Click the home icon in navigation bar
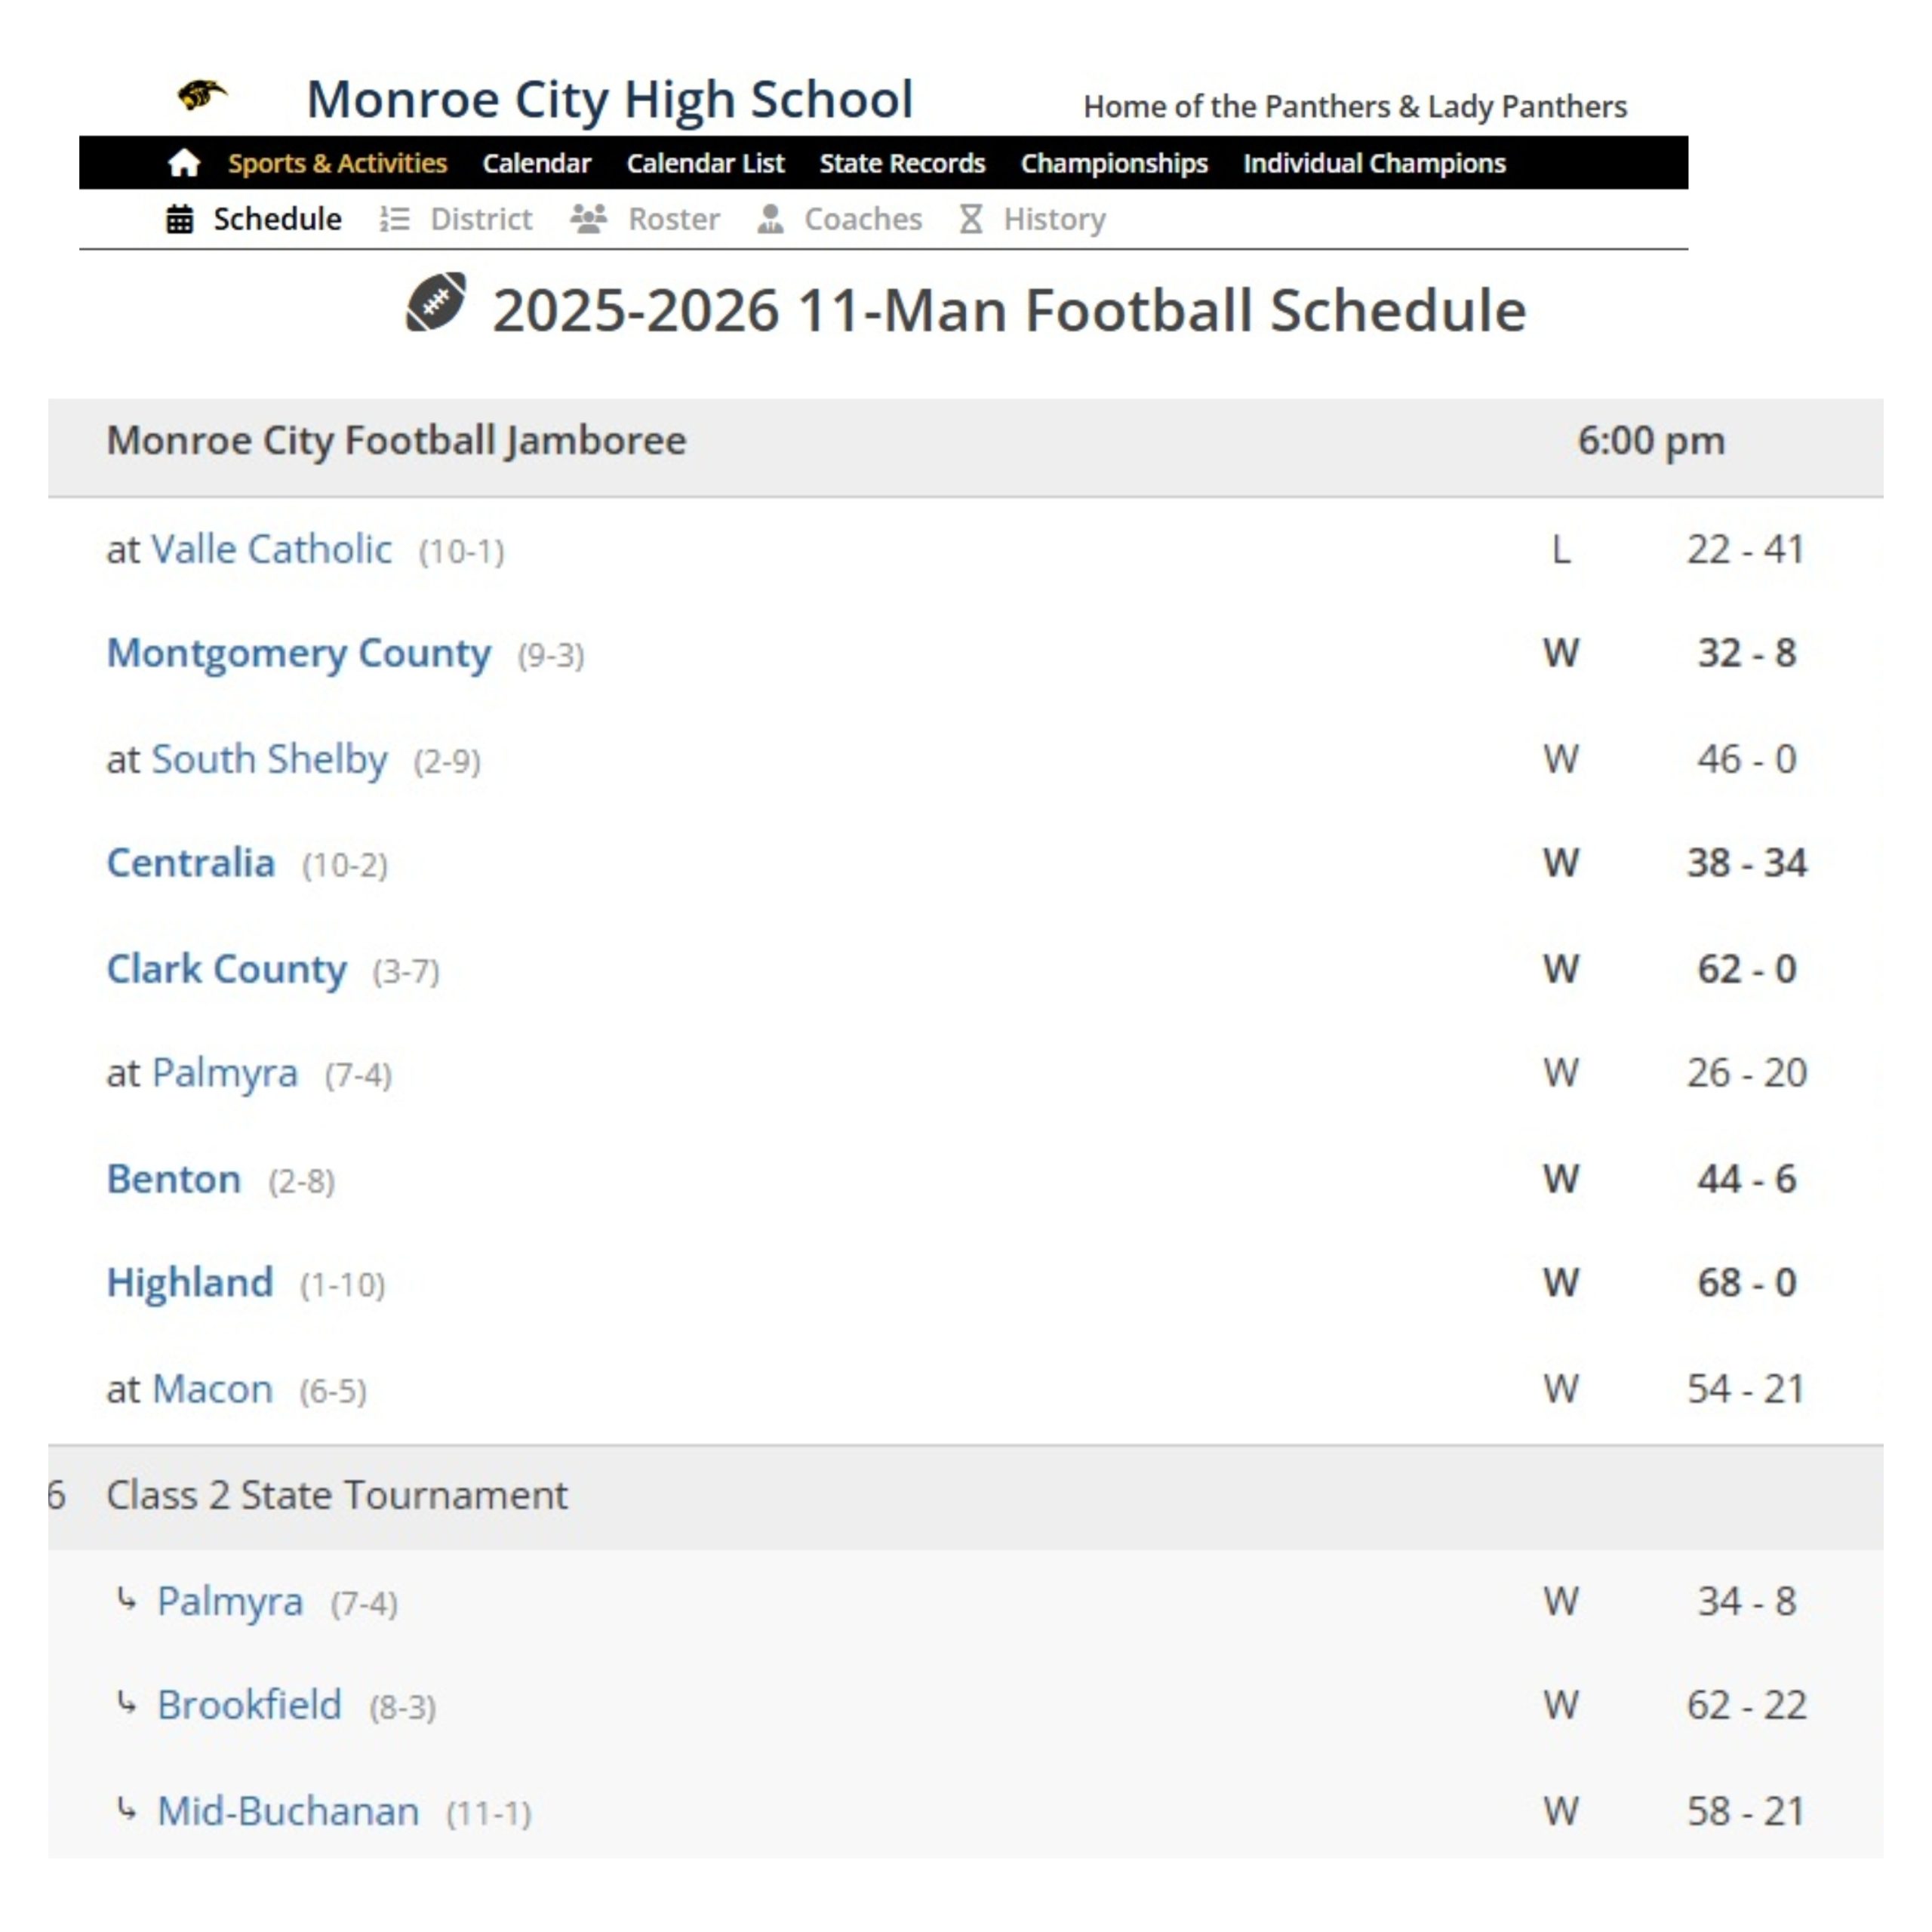The width and height of the screenshot is (1932, 1932). pos(184,163)
